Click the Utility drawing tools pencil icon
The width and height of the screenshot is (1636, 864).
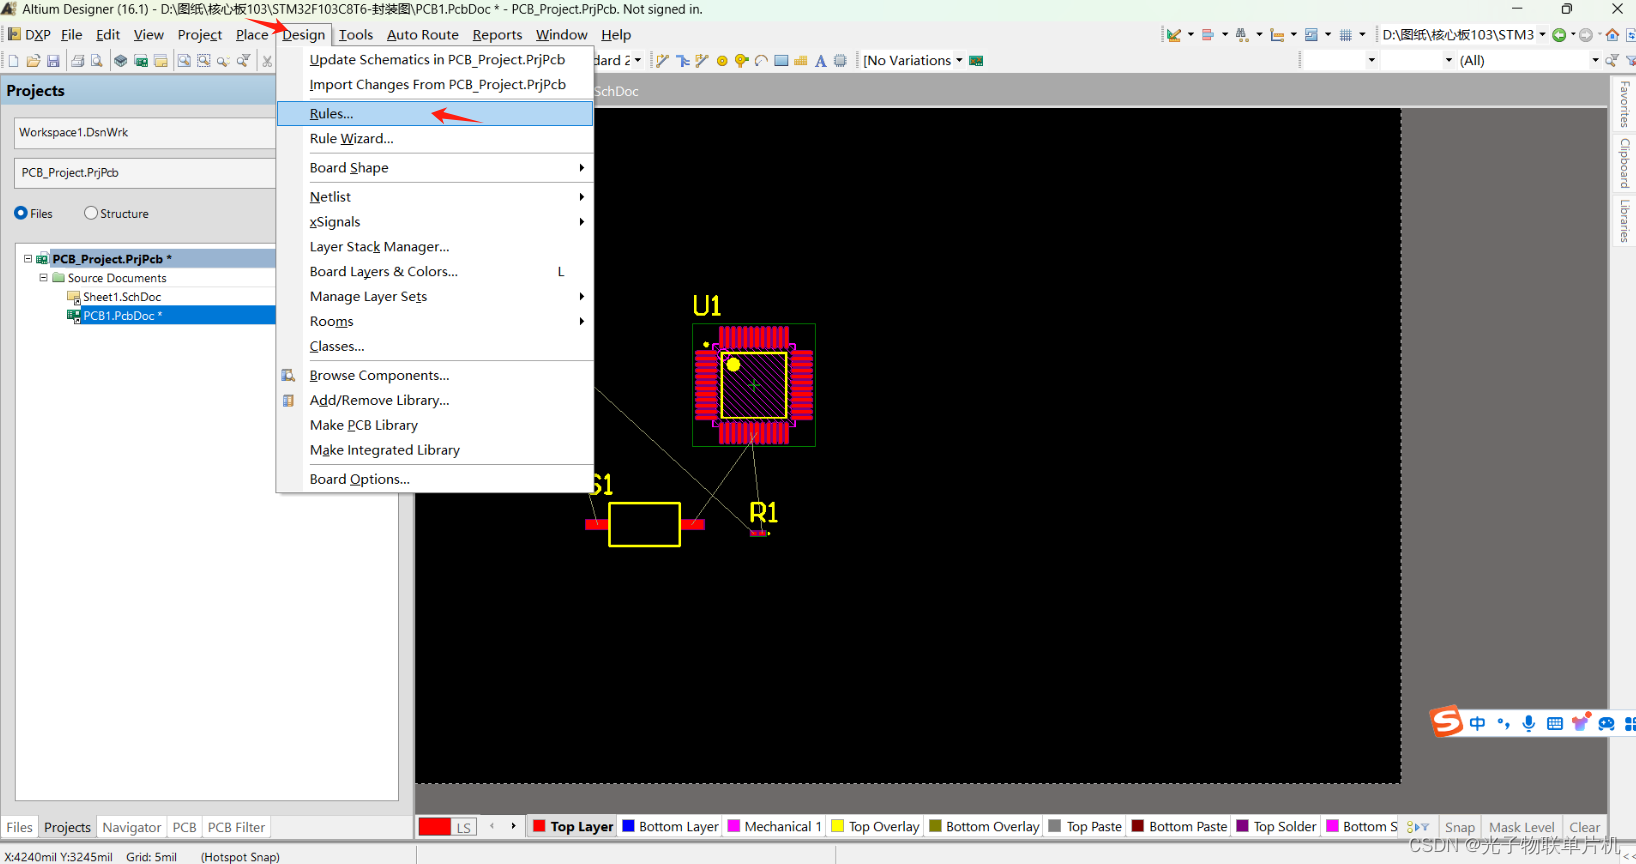[1174, 35]
